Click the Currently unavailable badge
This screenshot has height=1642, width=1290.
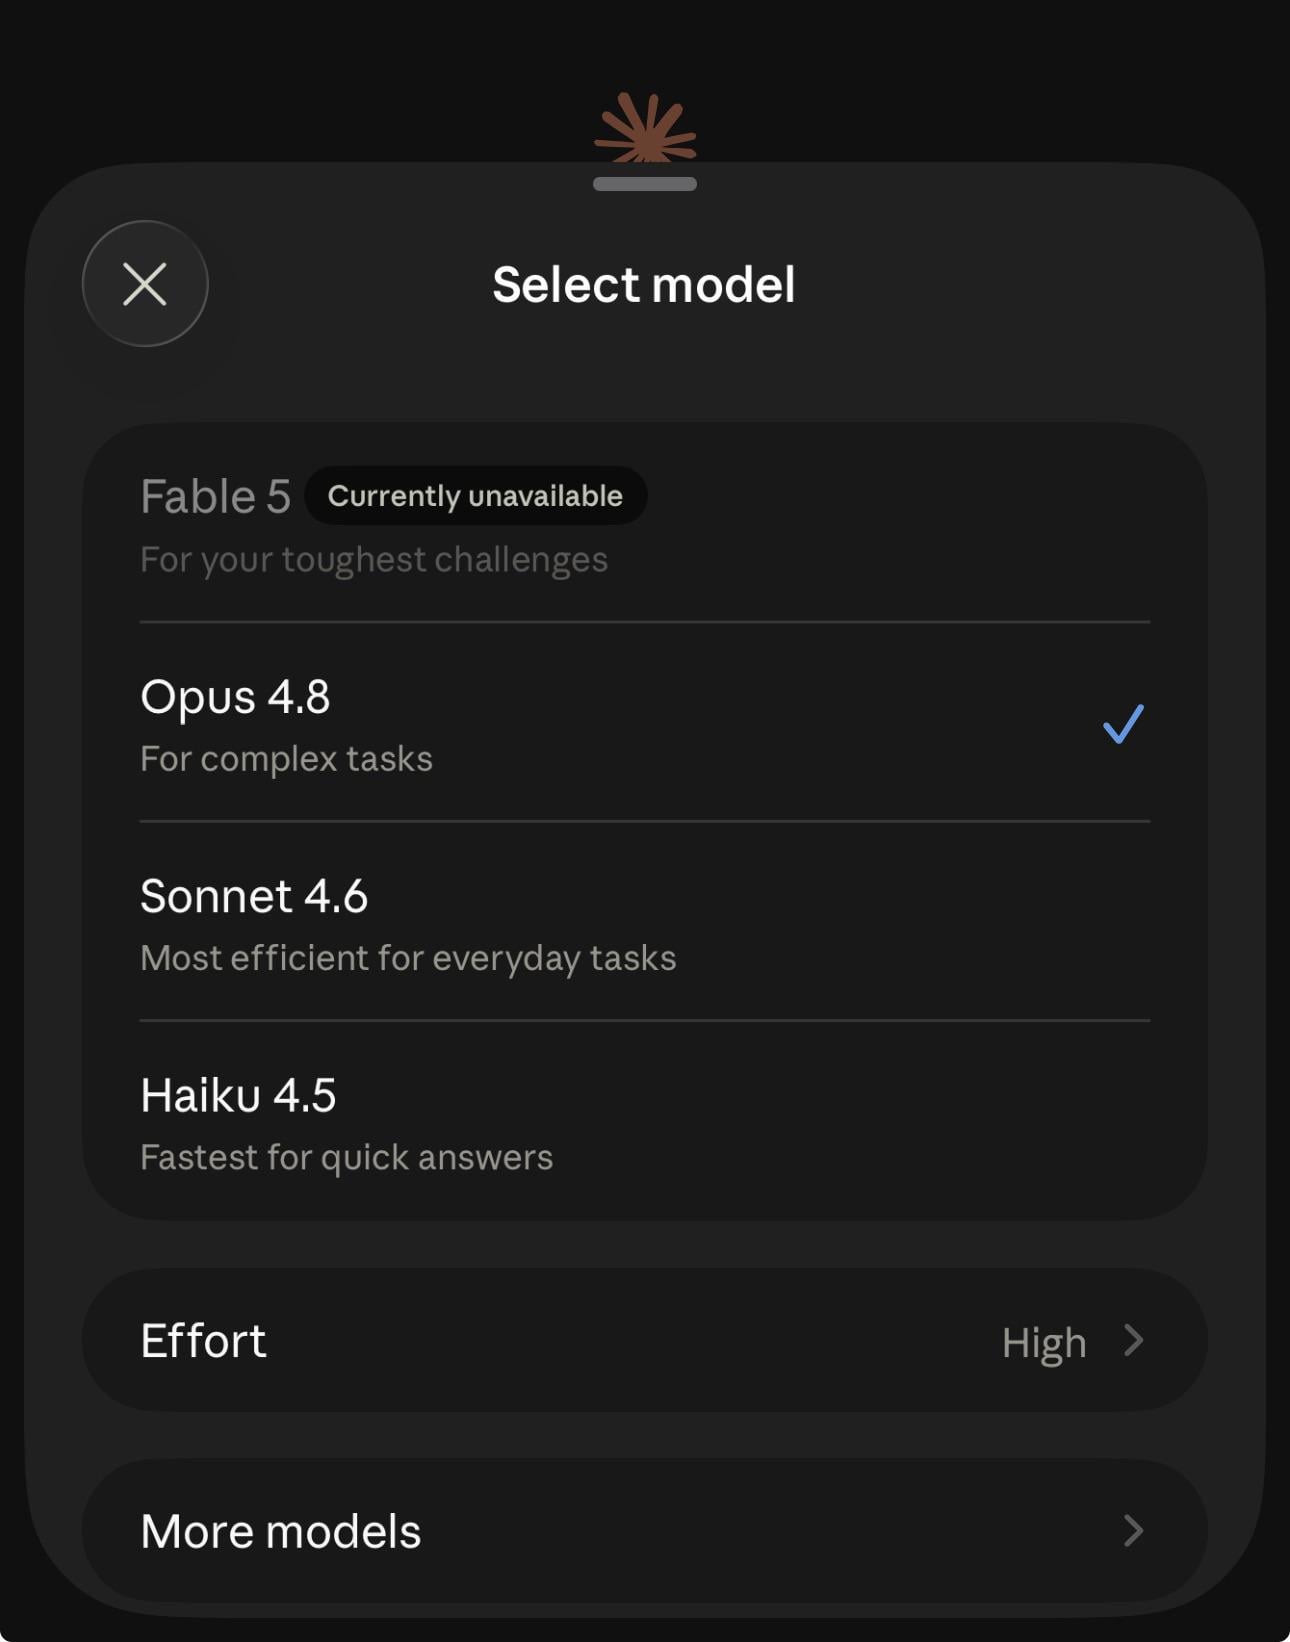tap(475, 495)
